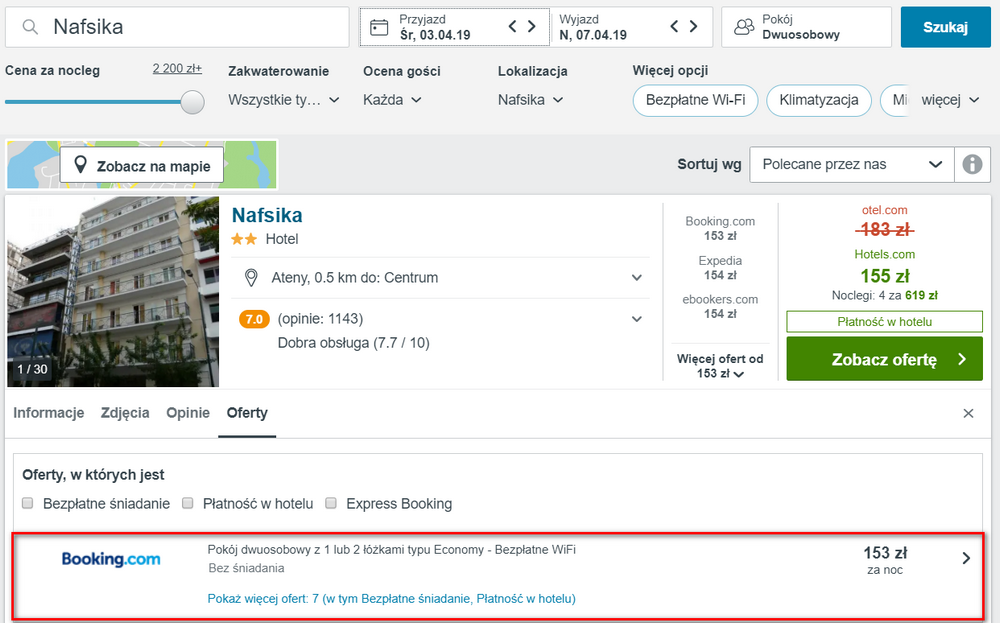Open the Lokalizacja Nafsika dropdown
Image resolution: width=1000 pixels, height=623 pixels.
531,100
